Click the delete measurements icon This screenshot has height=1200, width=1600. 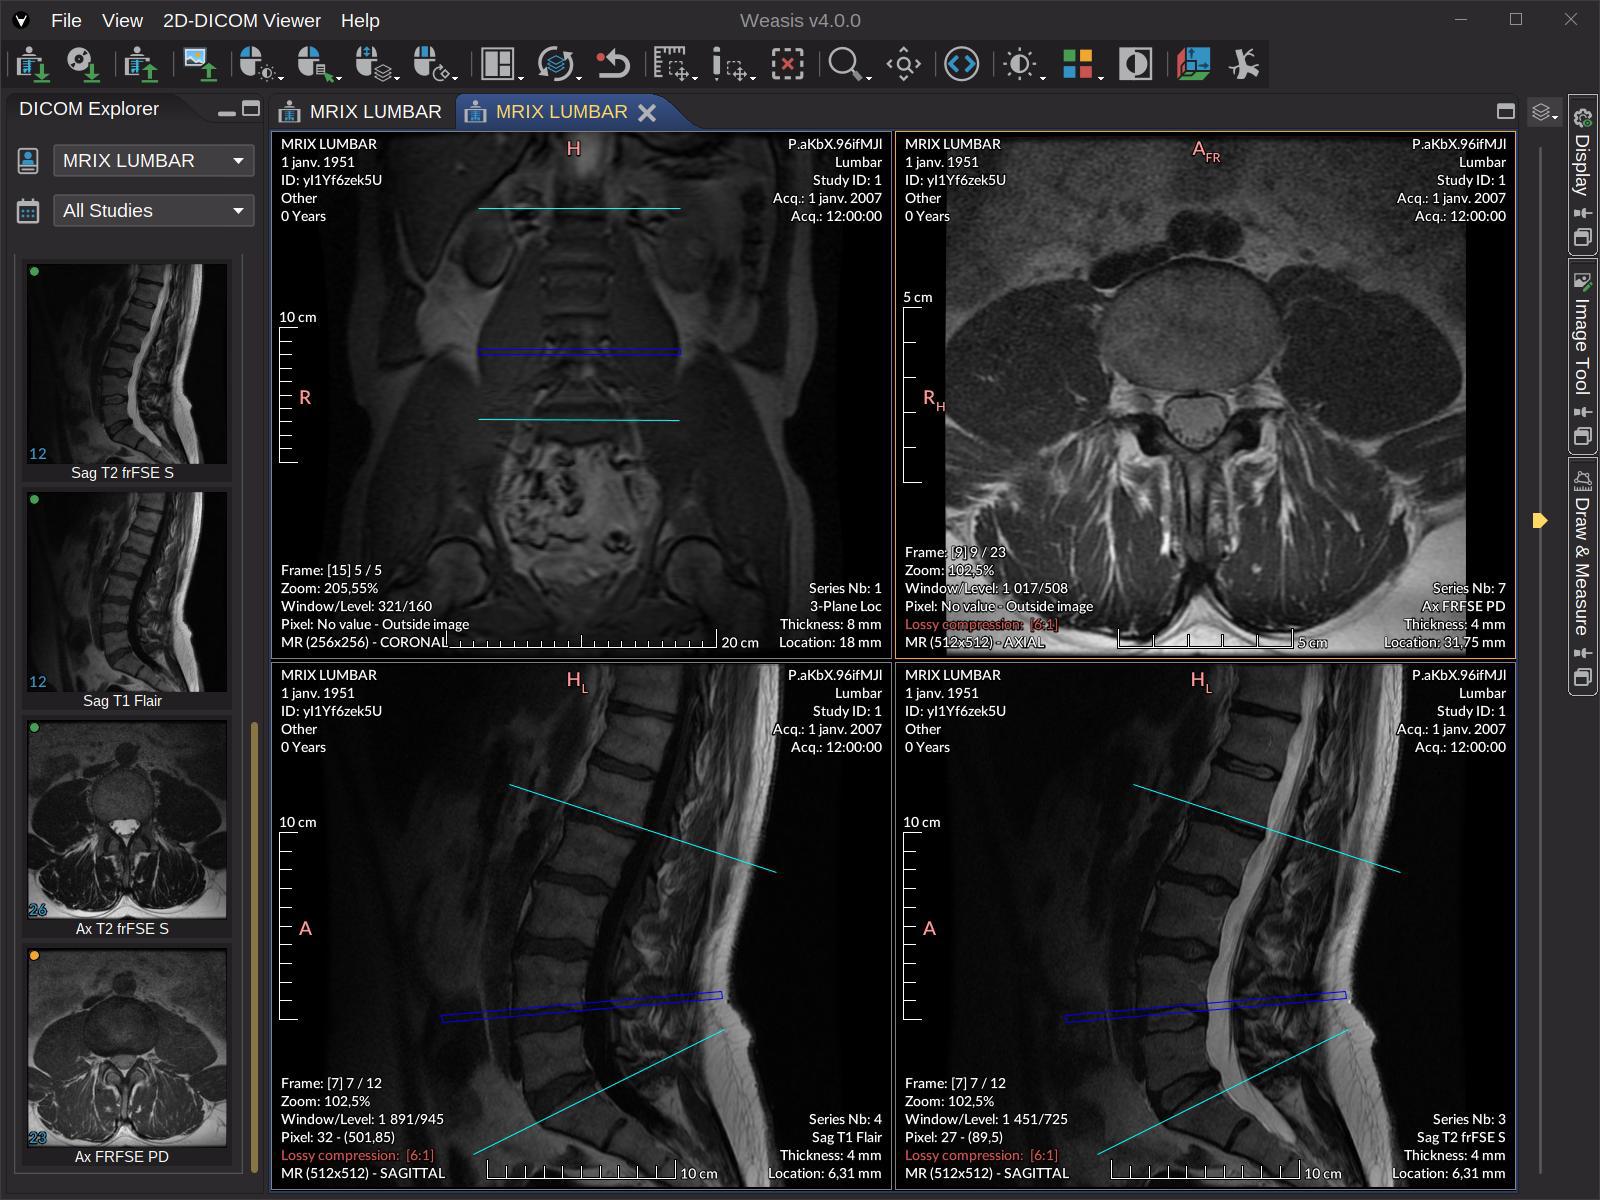point(788,64)
